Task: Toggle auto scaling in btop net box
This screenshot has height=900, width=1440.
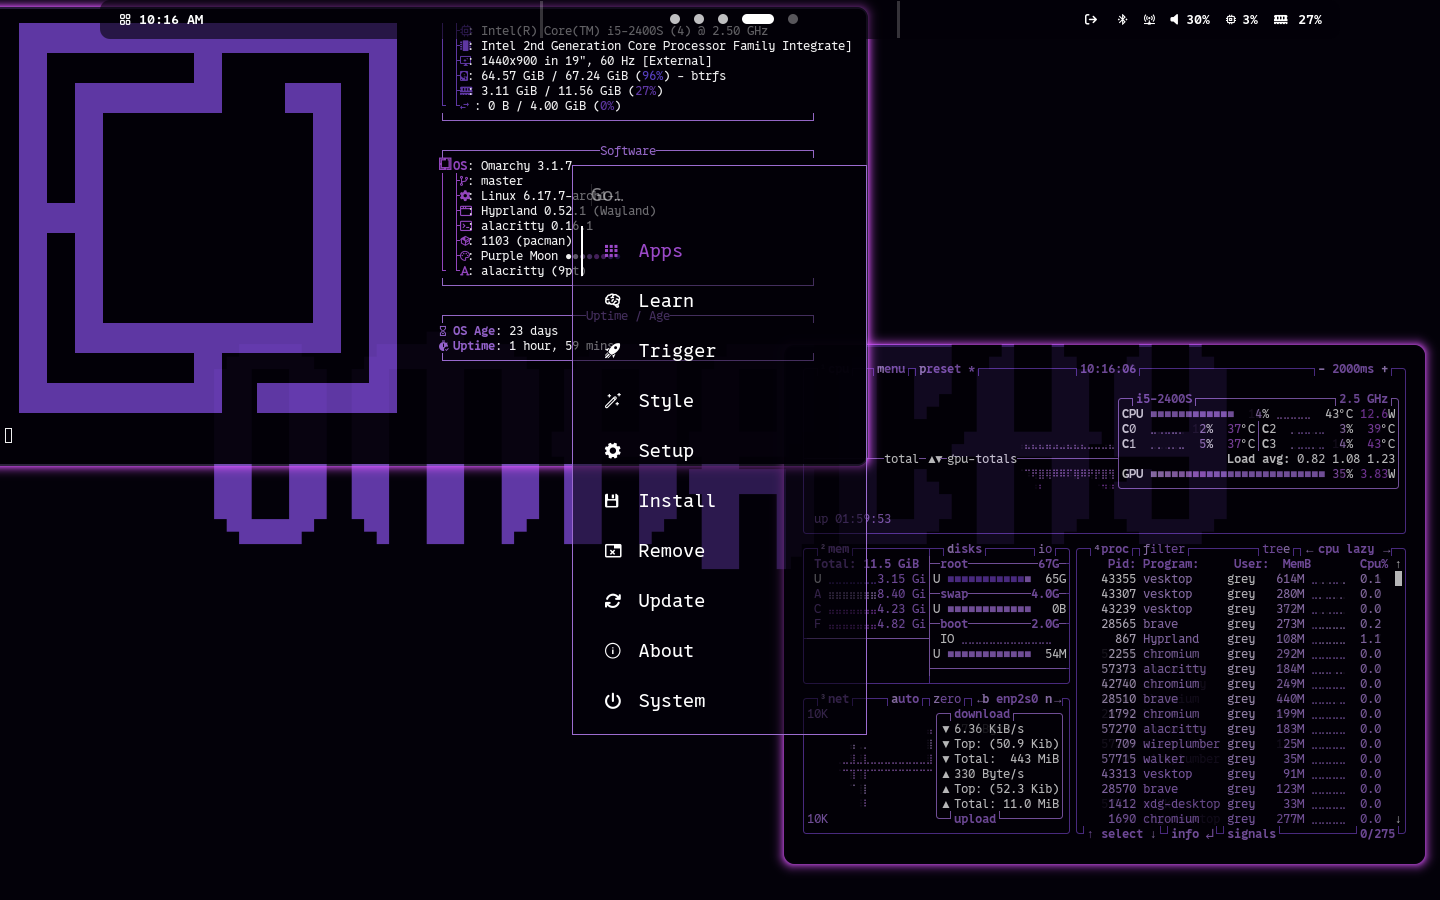Action: (x=905, y=699)
